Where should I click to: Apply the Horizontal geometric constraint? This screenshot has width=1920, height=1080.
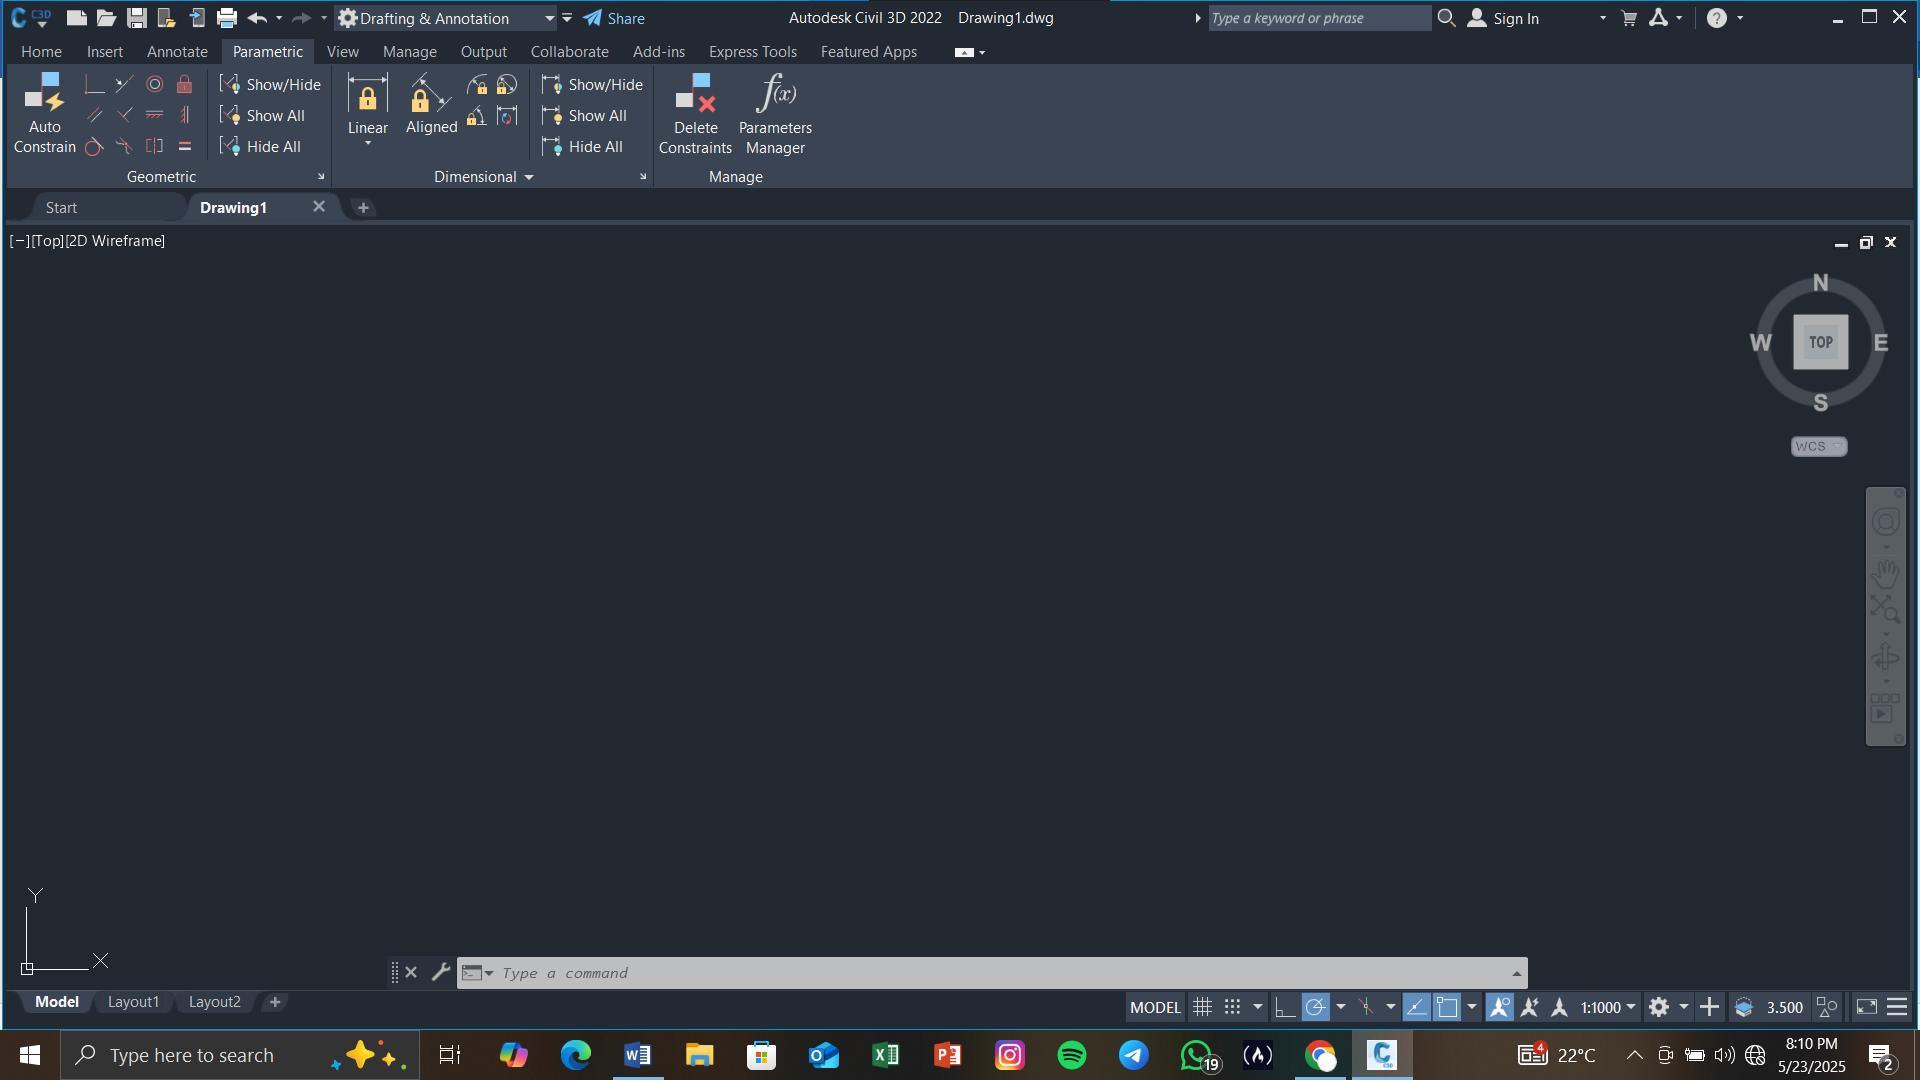[x=154, y=116]
